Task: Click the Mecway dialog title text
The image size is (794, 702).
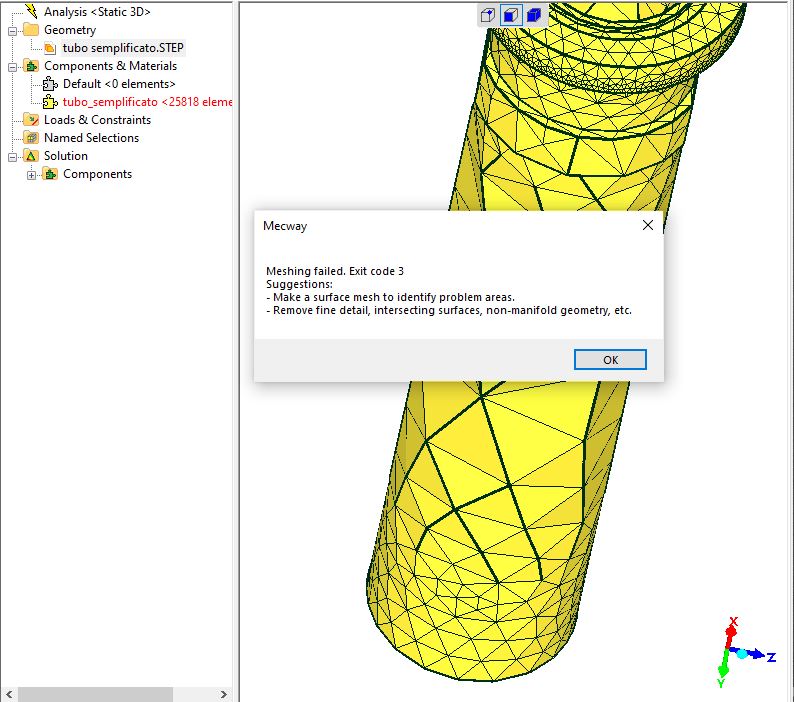Action: pos(285,226)
